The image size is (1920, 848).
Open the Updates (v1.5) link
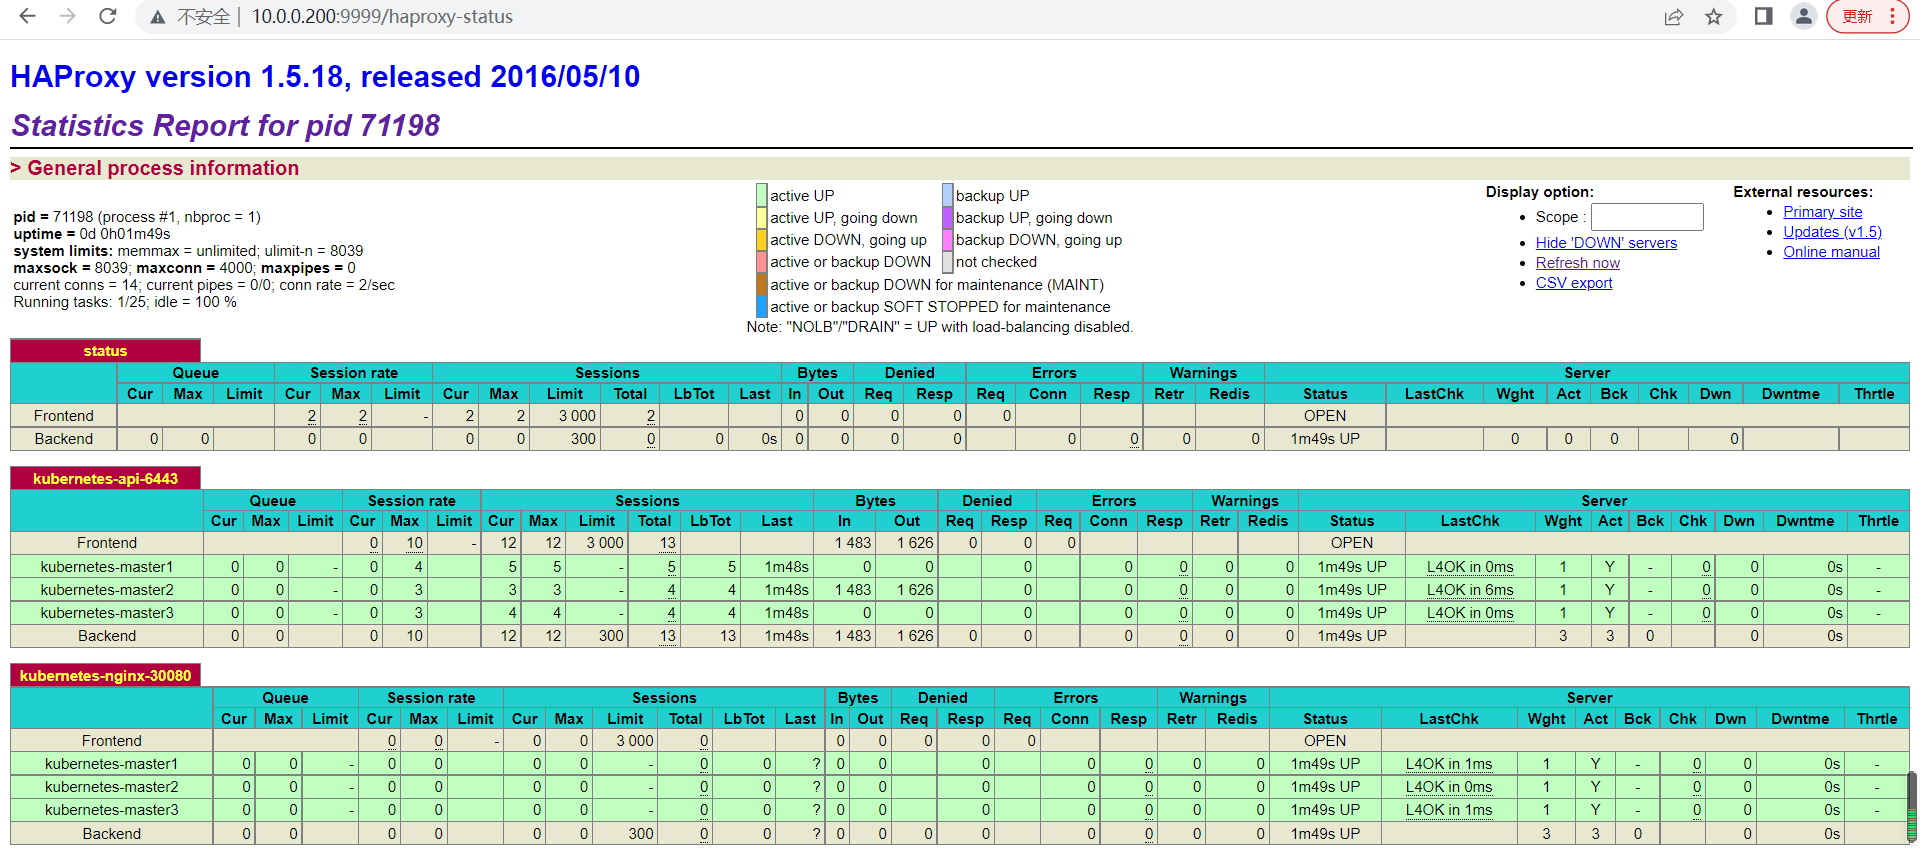[1832, 232]
